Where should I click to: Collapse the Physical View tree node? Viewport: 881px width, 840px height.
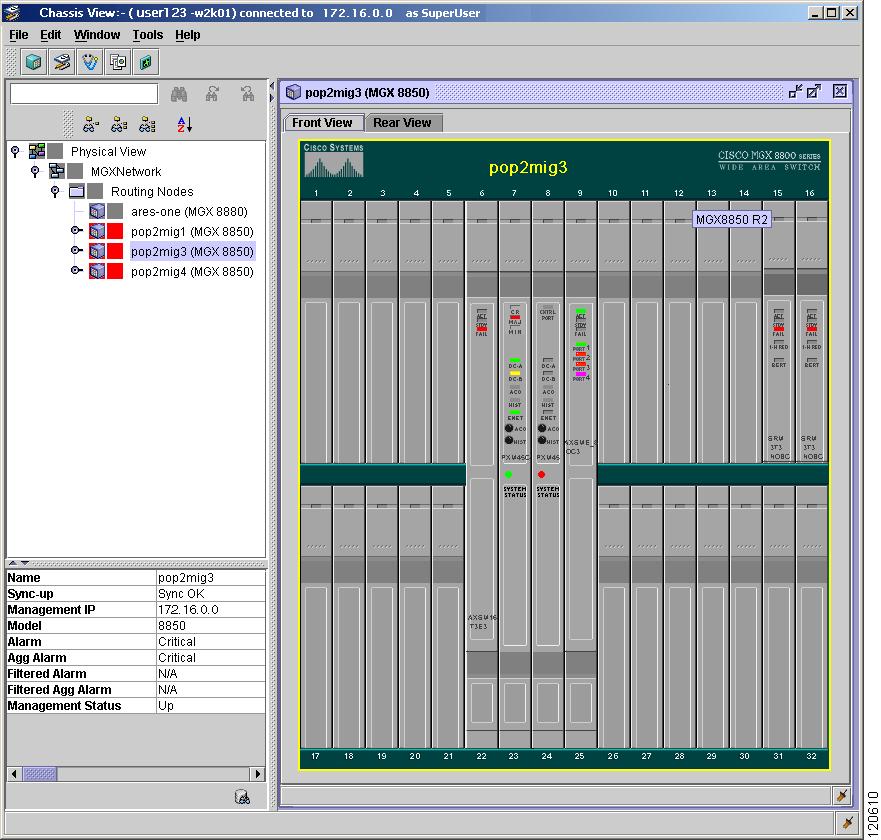(x=15, y=151)
